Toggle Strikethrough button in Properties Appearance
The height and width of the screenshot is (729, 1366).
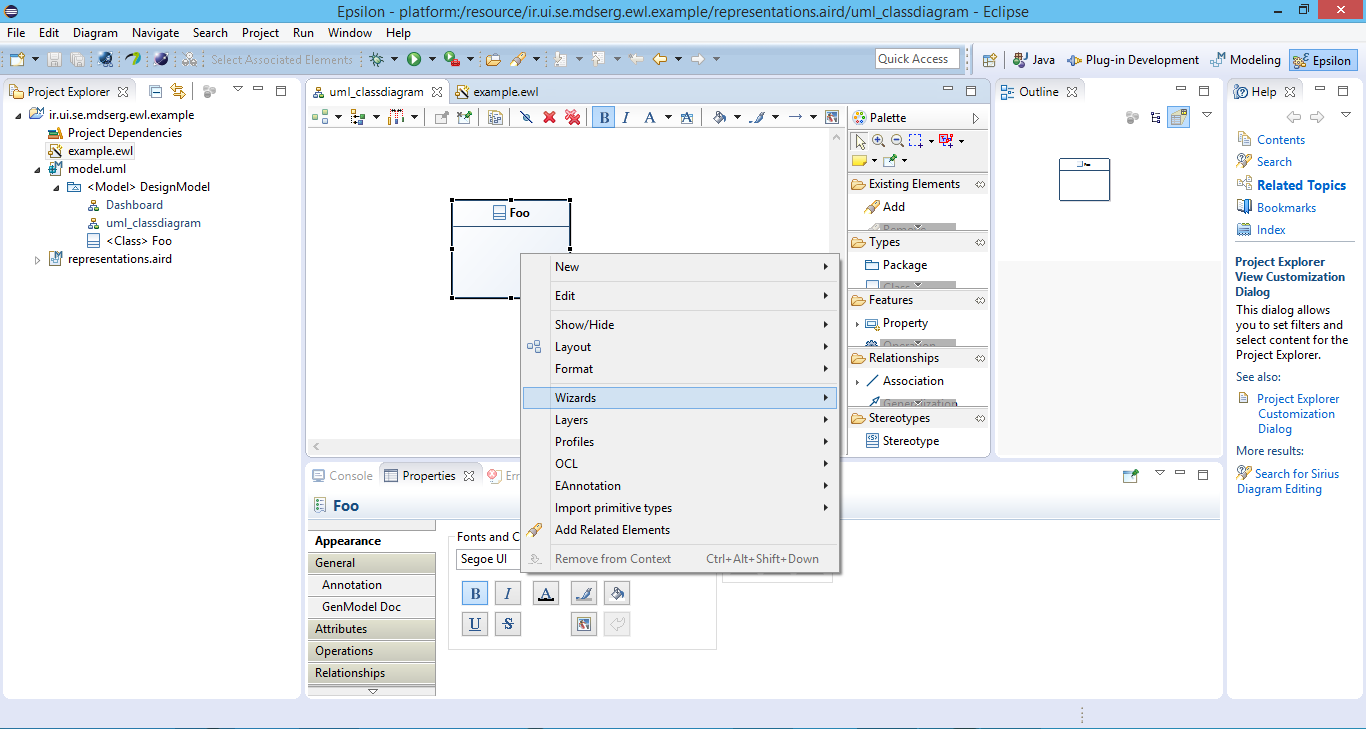pos(507,624)
